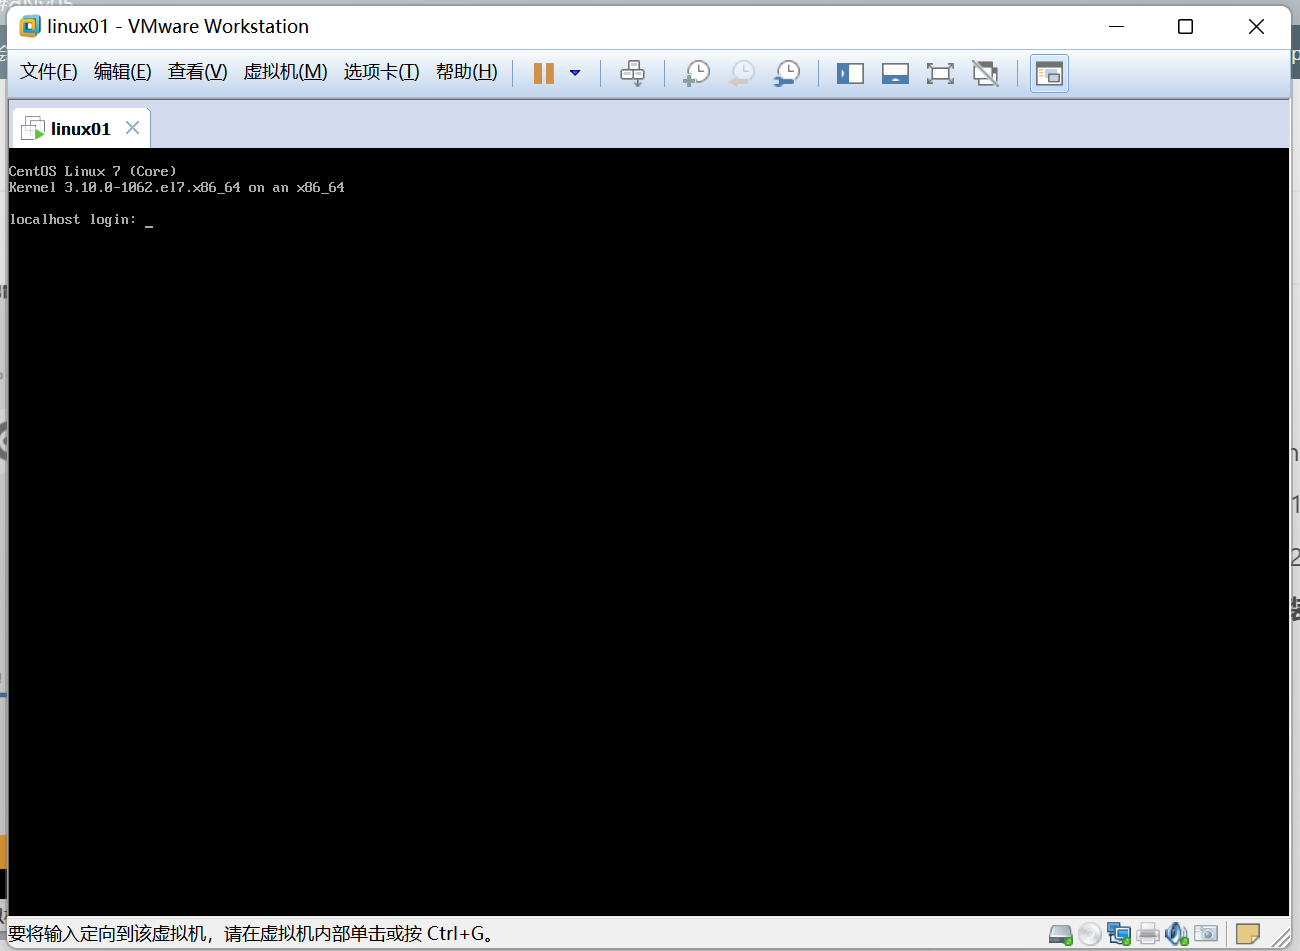This screenshot has width=1300, height=951.
Task: Take a snapshot of the virtual machine
Action: (696, 73)
